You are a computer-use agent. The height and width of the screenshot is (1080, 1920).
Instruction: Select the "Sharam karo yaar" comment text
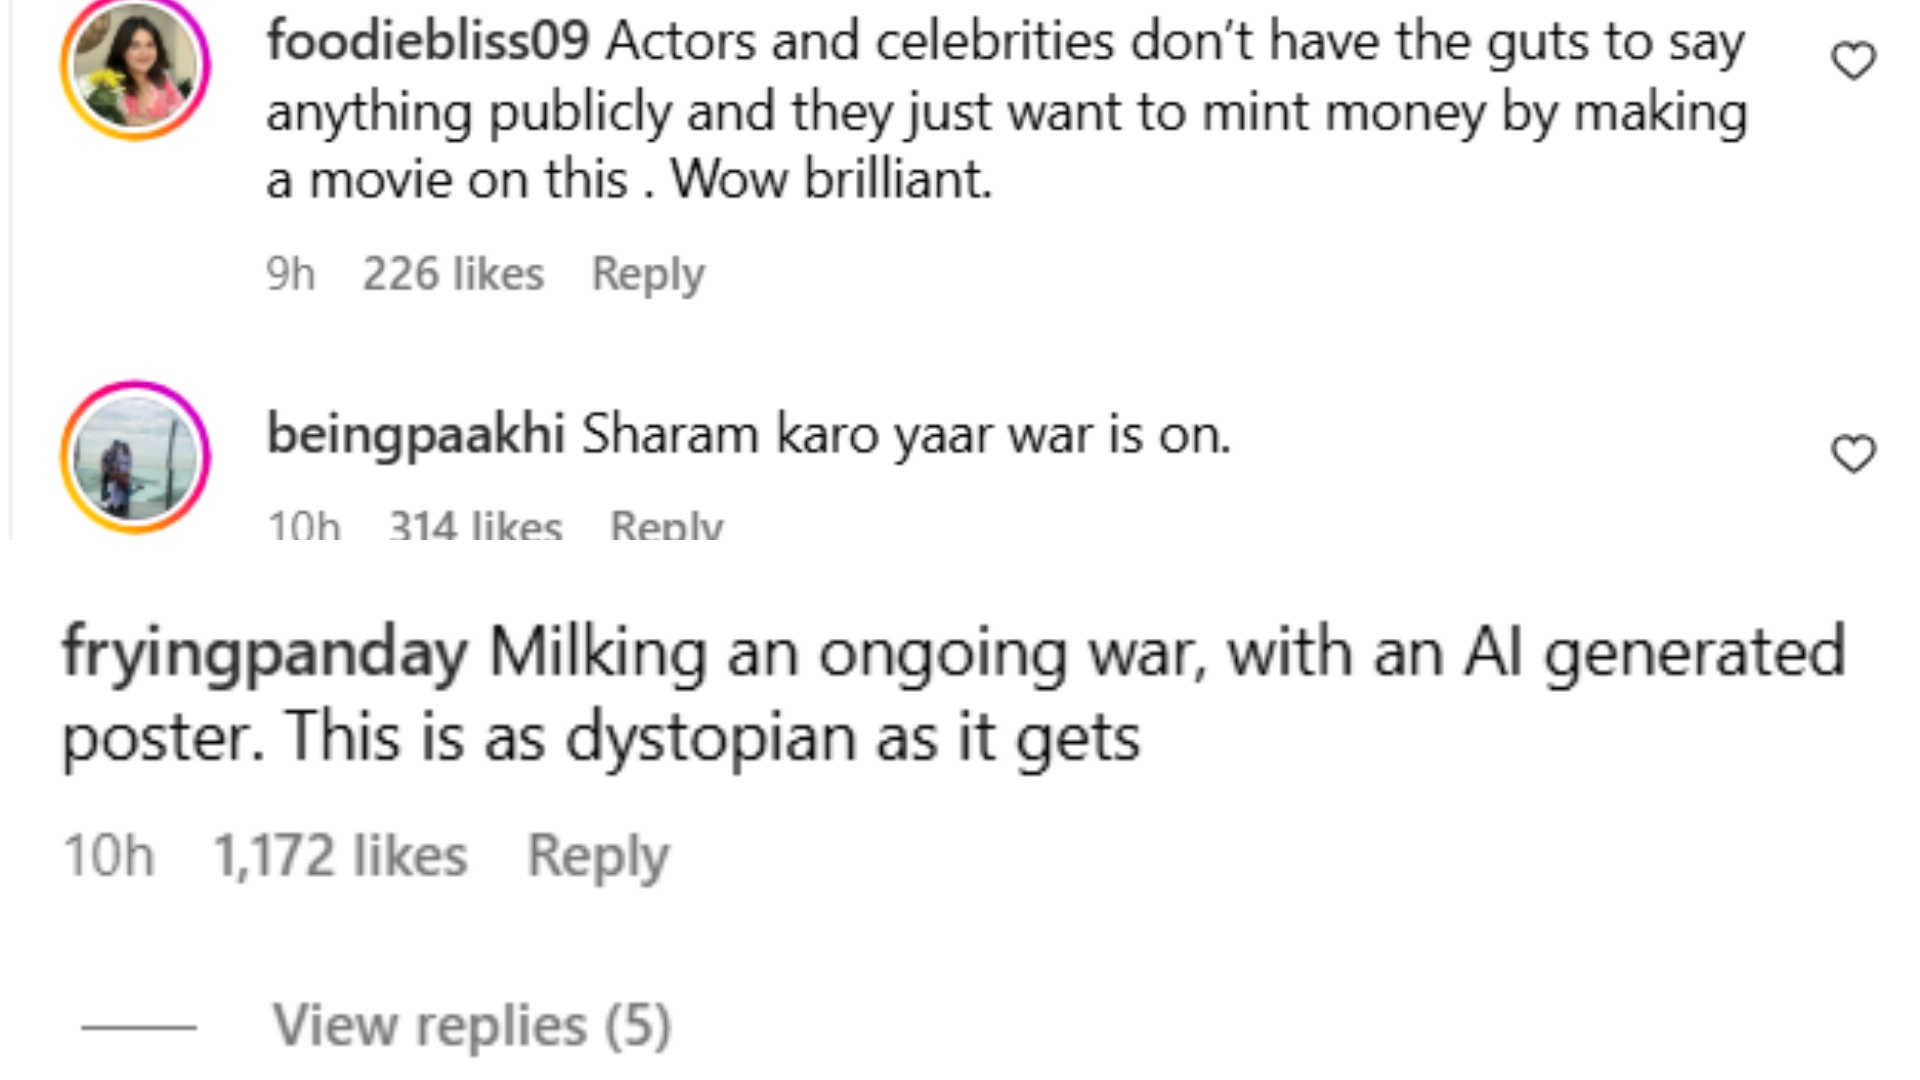906,435
